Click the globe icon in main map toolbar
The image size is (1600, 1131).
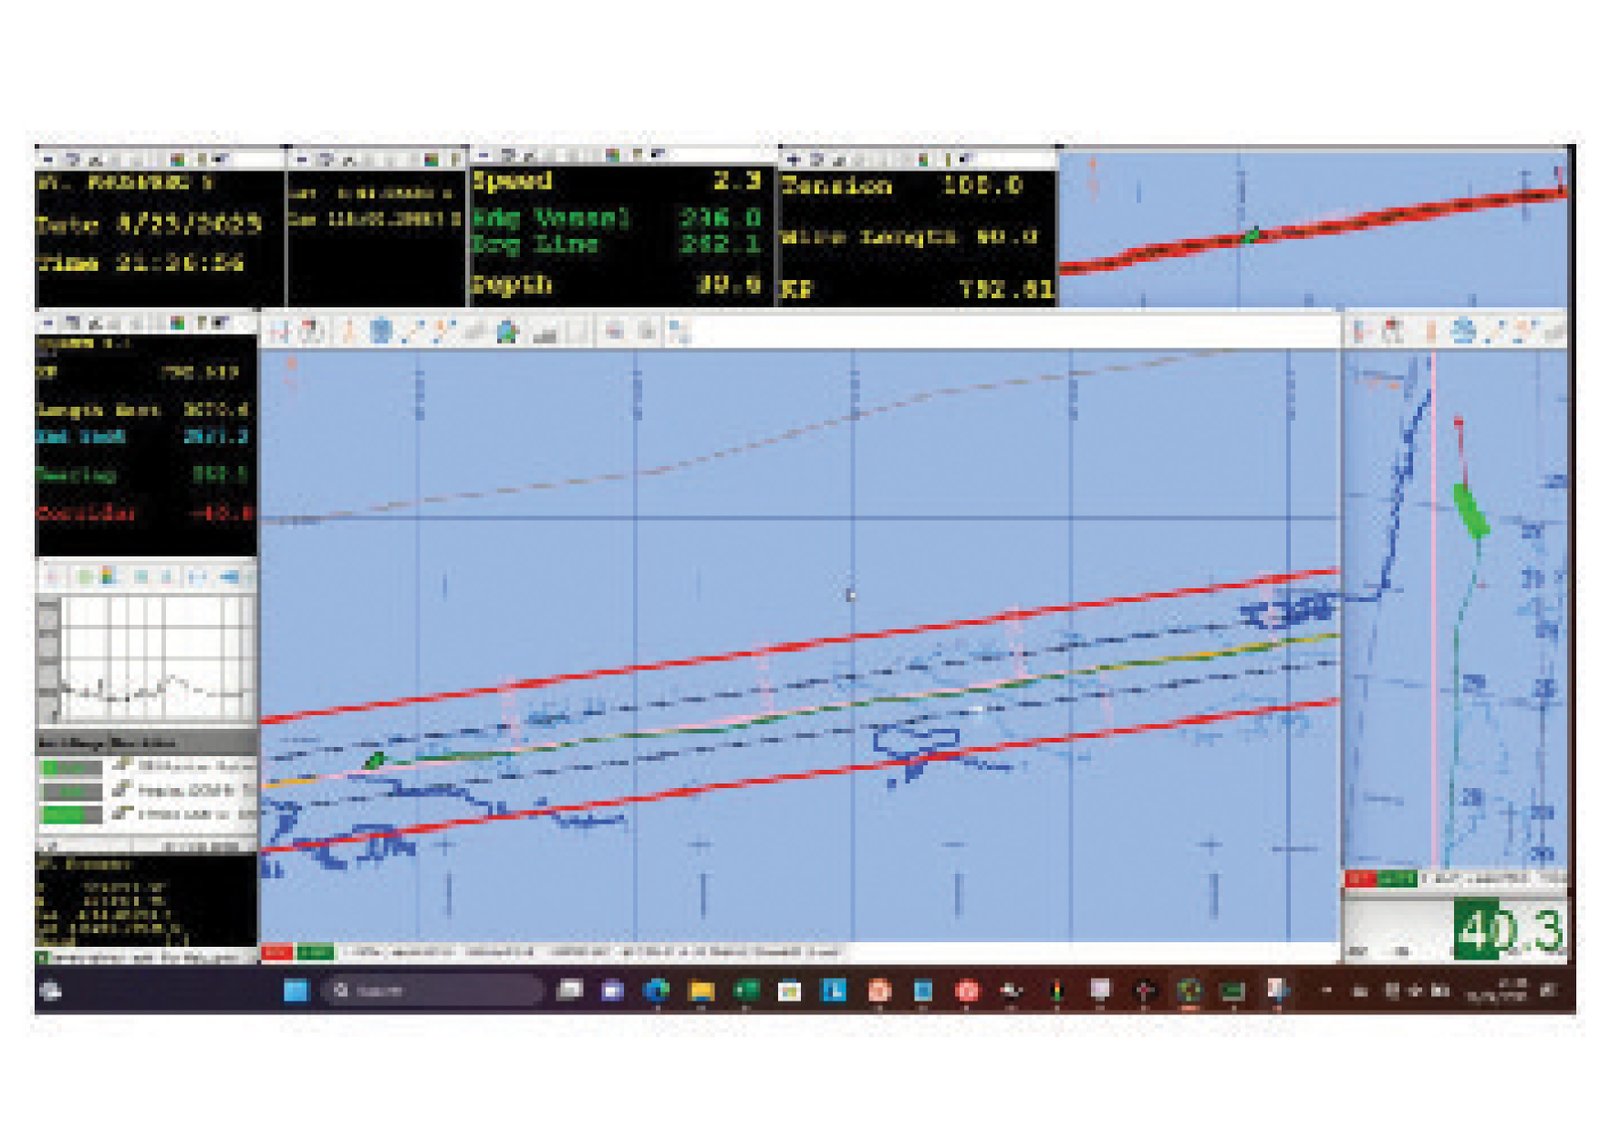click(508, 332)
